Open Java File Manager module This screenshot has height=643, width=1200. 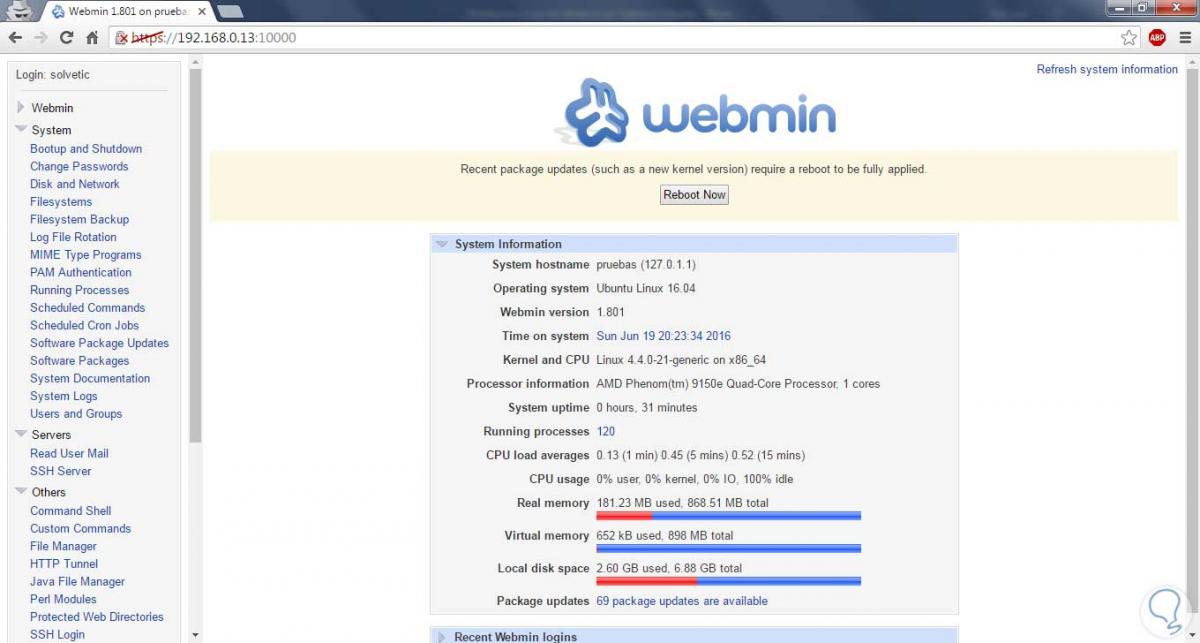pos(77,581)
